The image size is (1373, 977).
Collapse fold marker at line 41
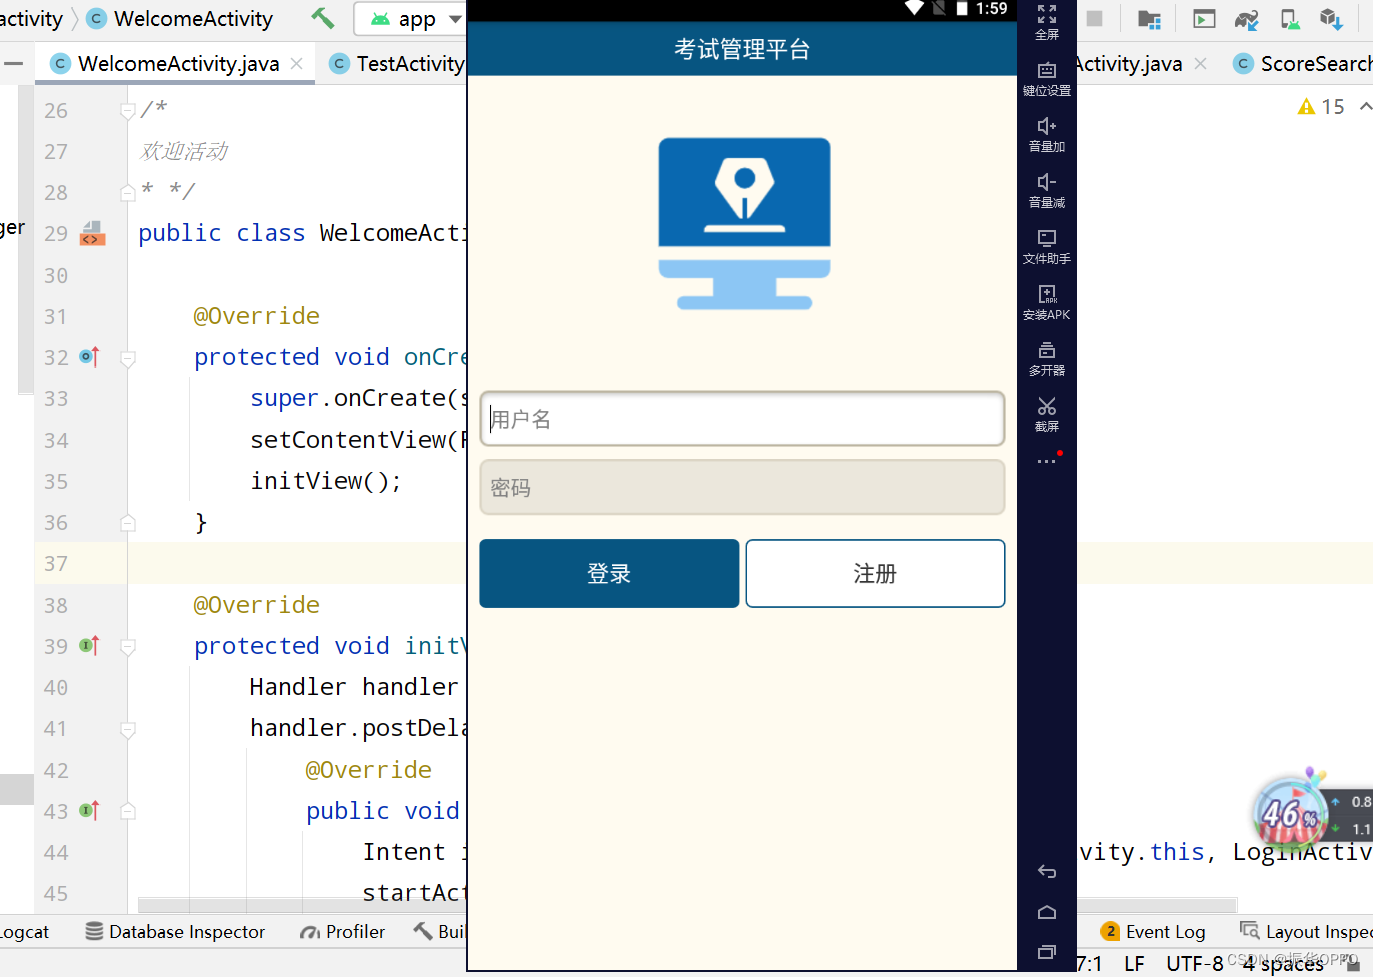pyautogui.click(x=128, y=730)
